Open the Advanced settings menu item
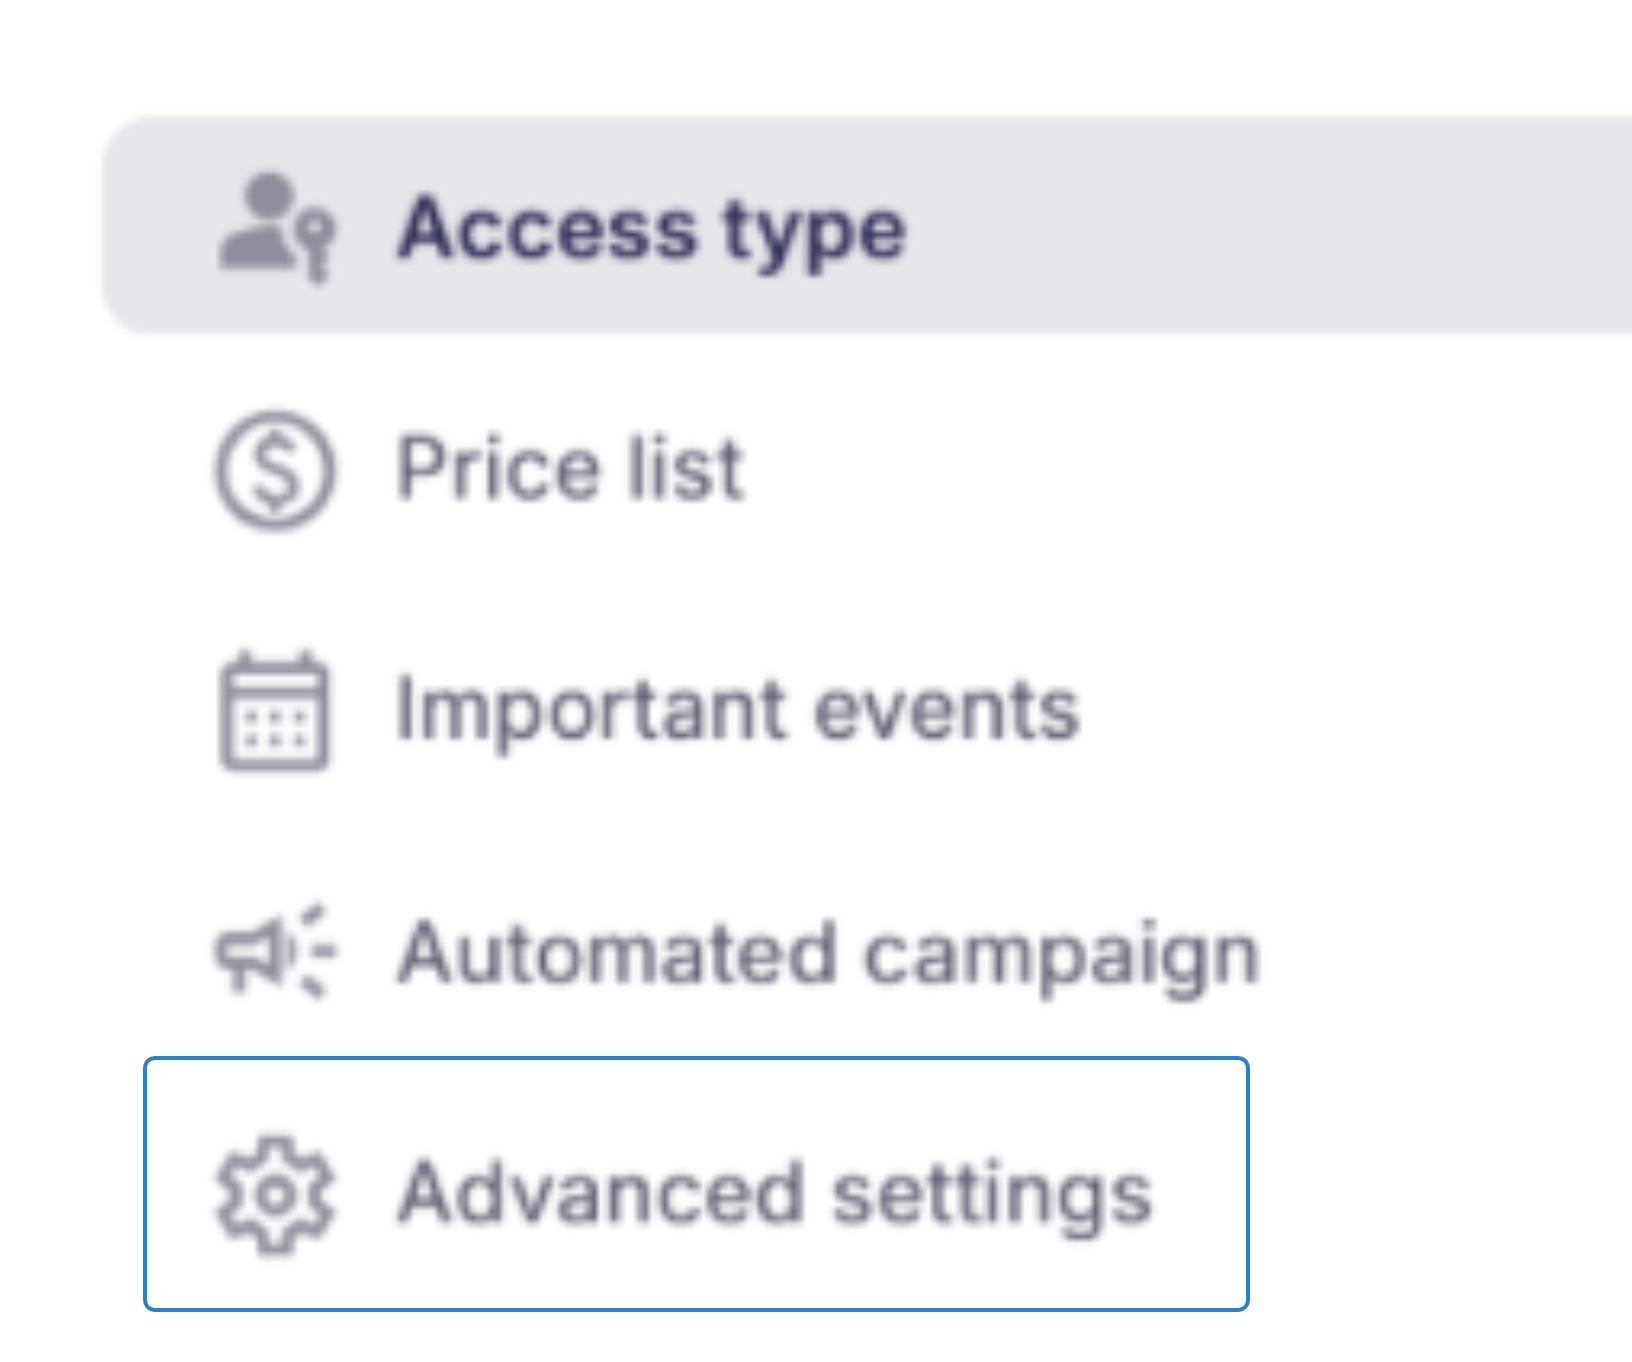Viewport: 1632px width, 1362px height. coord(775,1194)
